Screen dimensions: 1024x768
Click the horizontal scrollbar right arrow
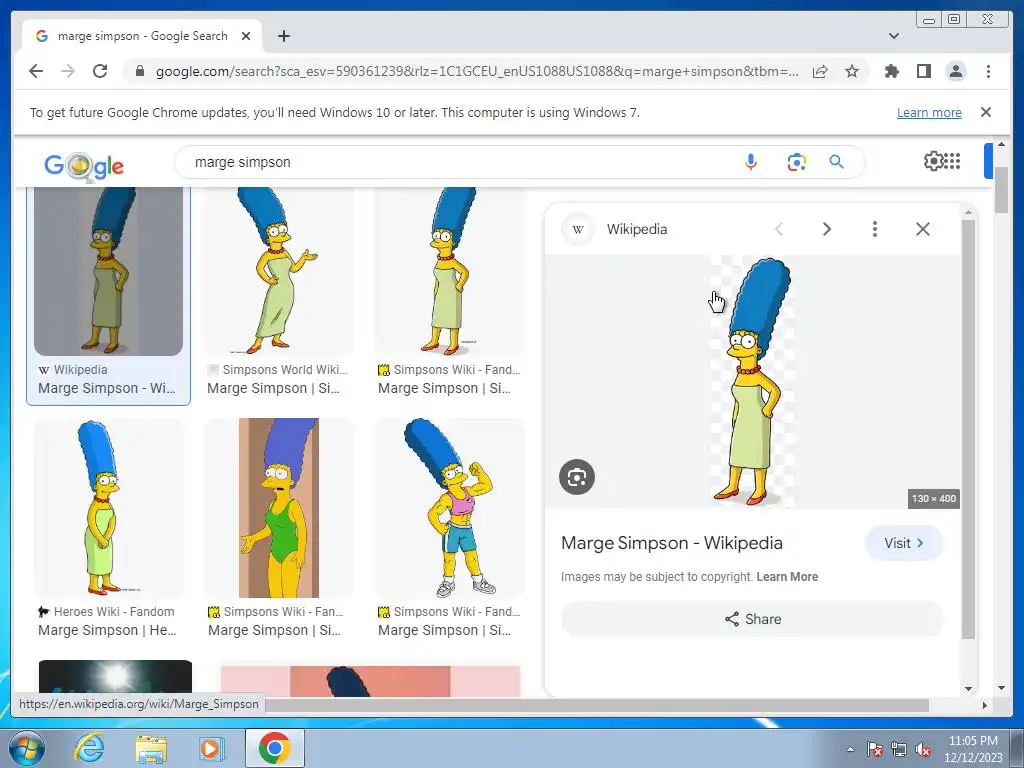tap(985, 705)
